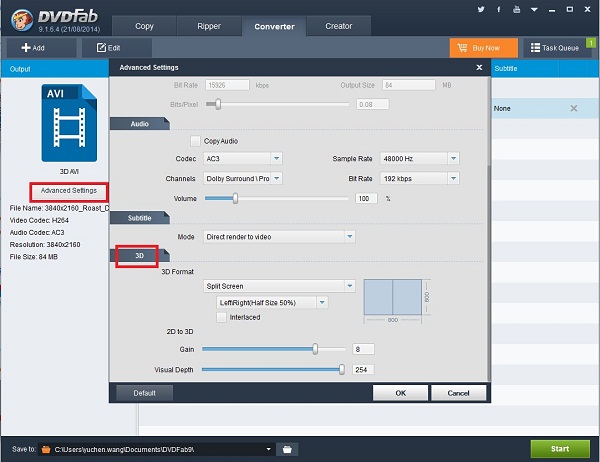The image size is (600, 462).
Task: Click the video Bit Rate field 15926
Action: [227, 85]
